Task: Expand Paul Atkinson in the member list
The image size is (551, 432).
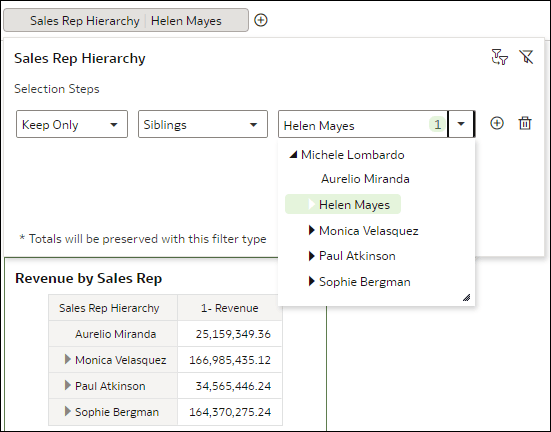Action: (x=311, y=256)
